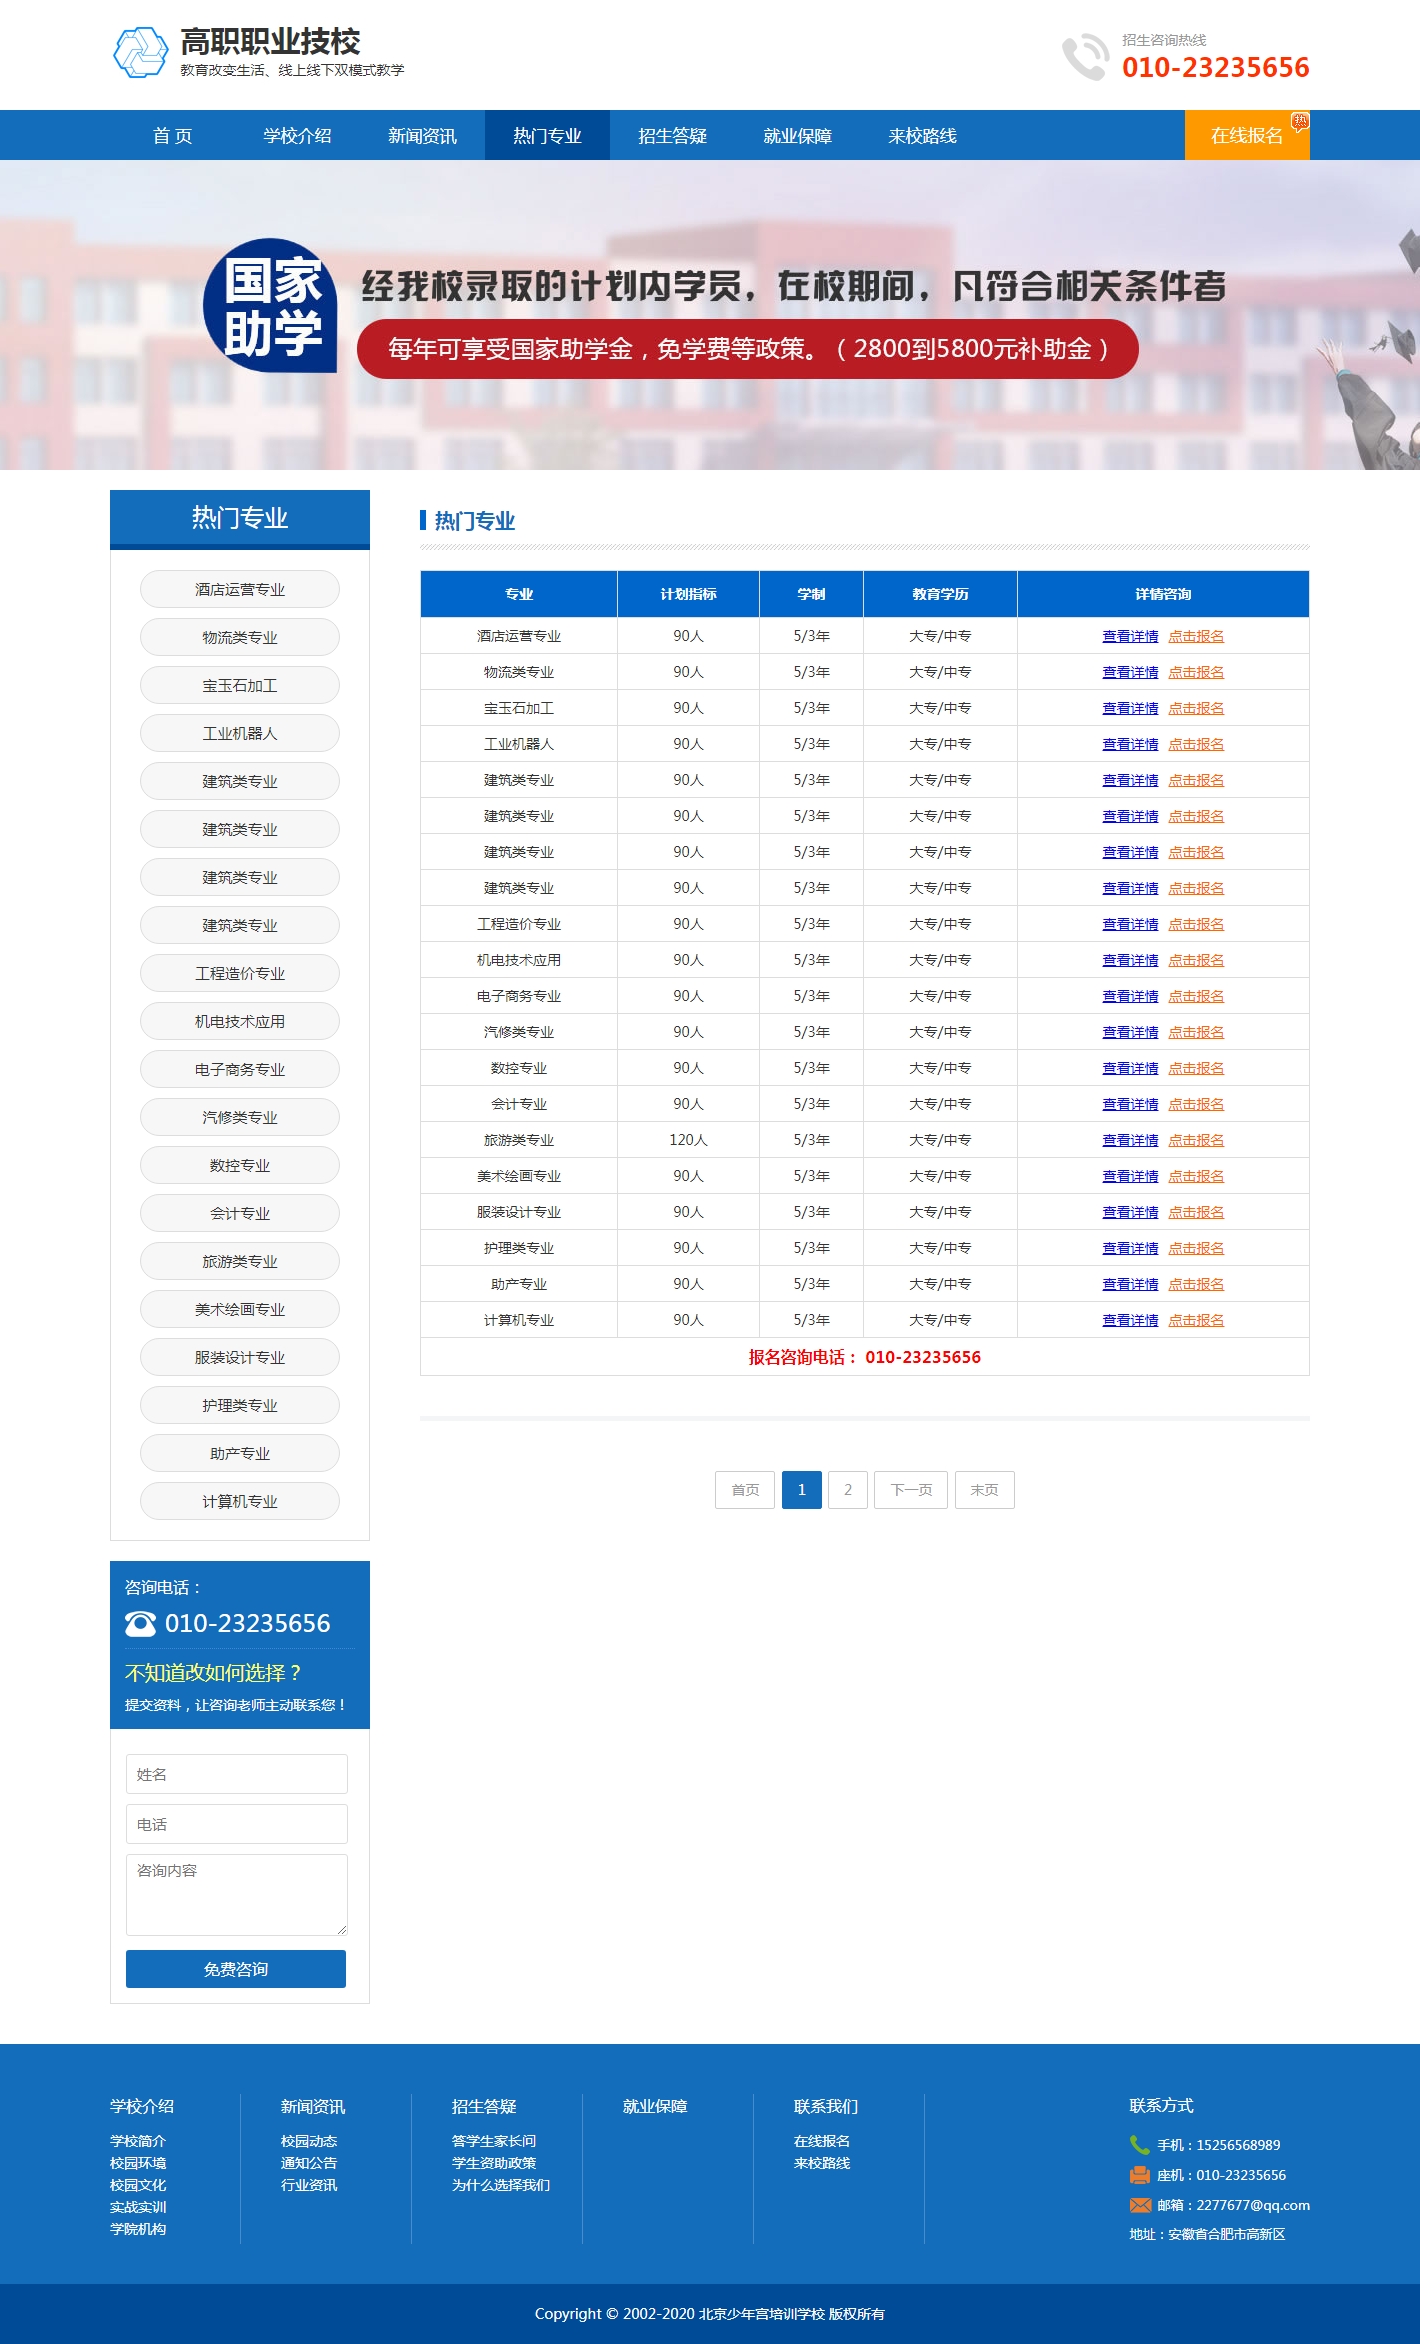Select 助产专业 in the sidebar list
Screen dimensions: 1420x2344
240,1453
